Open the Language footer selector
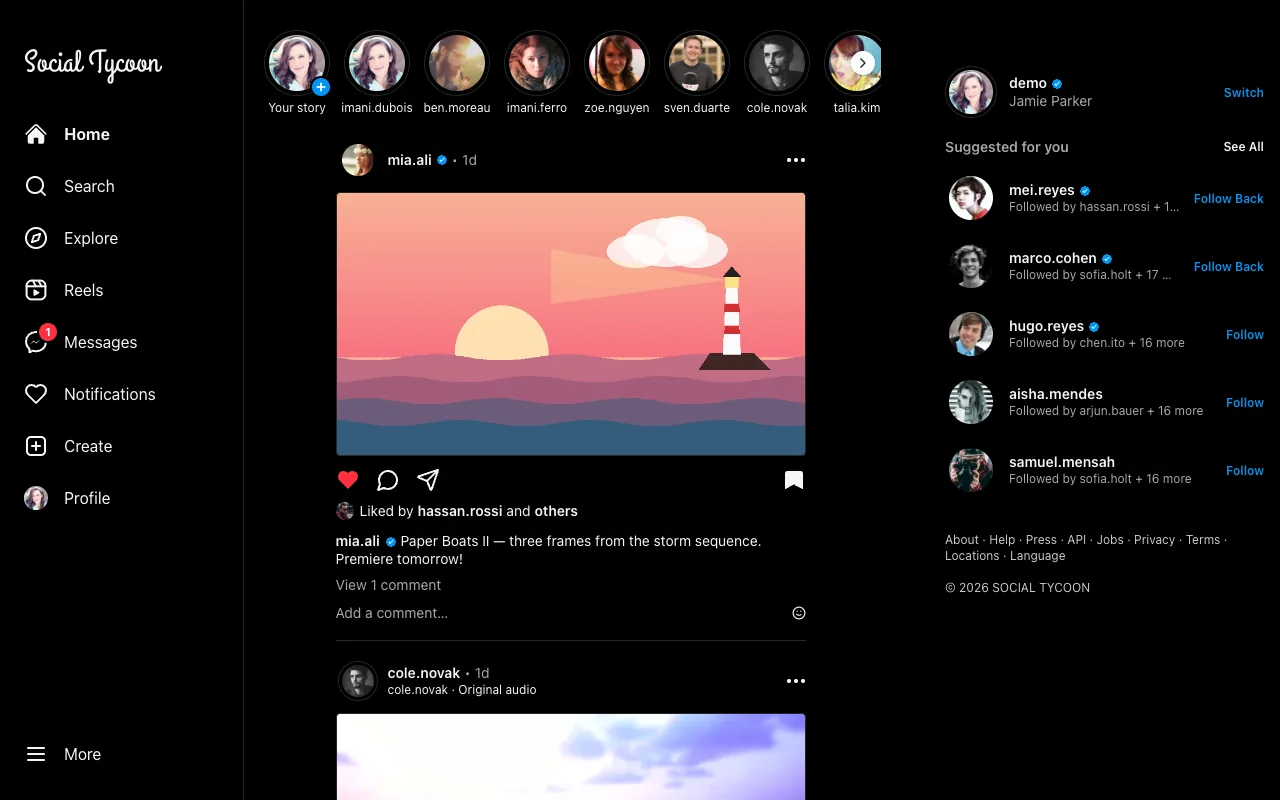This screenshot has width=1280, height=800. (1038, 556)
